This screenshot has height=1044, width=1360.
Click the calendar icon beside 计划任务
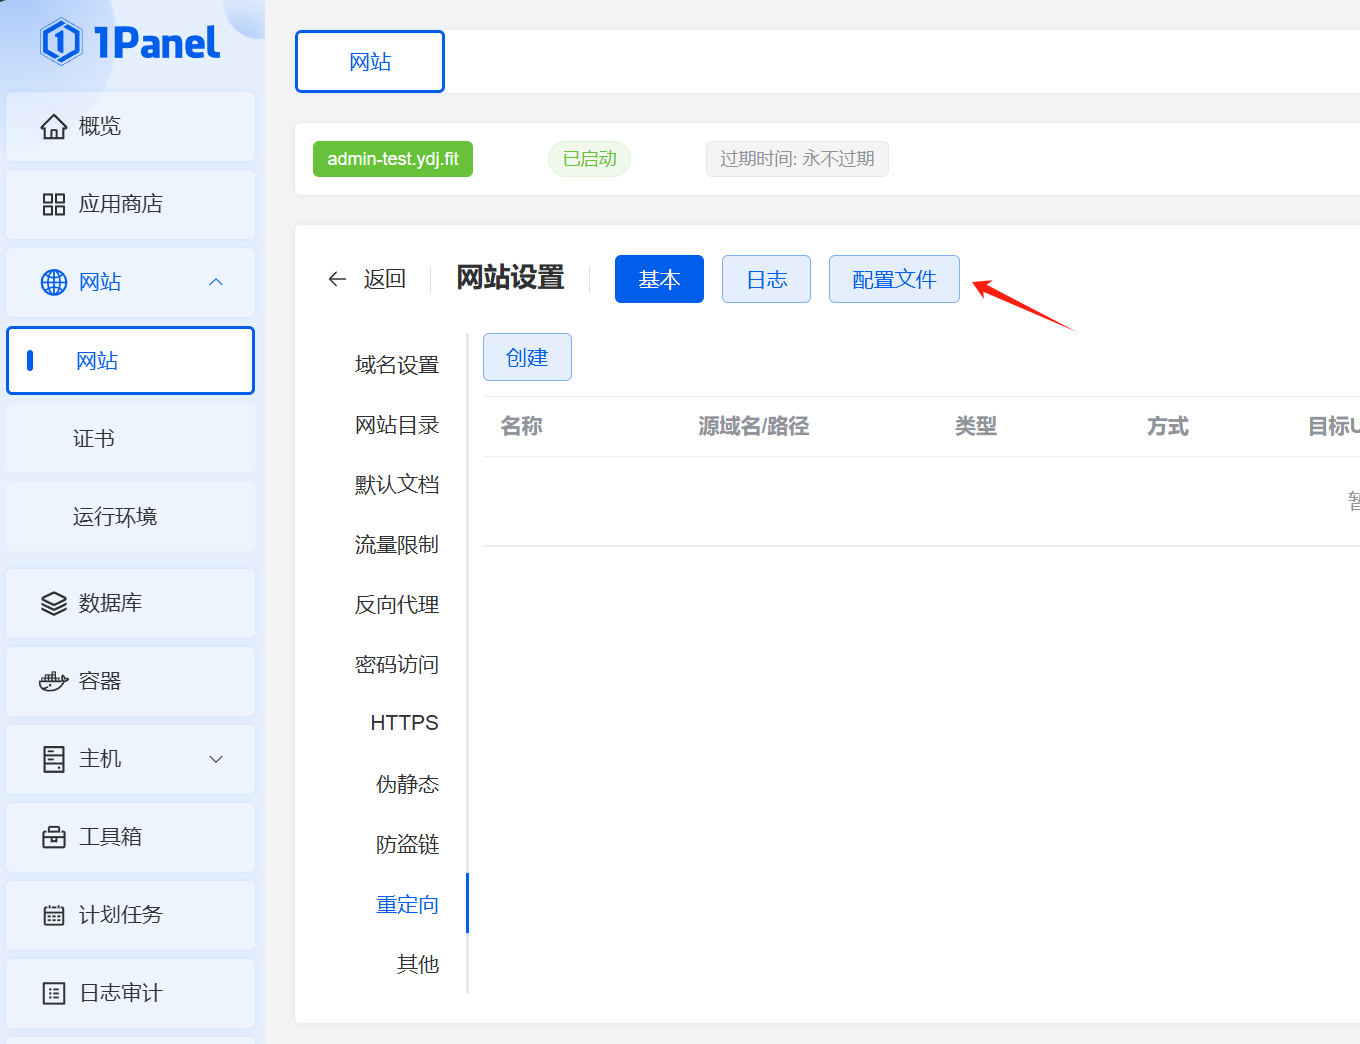[54, 915]
